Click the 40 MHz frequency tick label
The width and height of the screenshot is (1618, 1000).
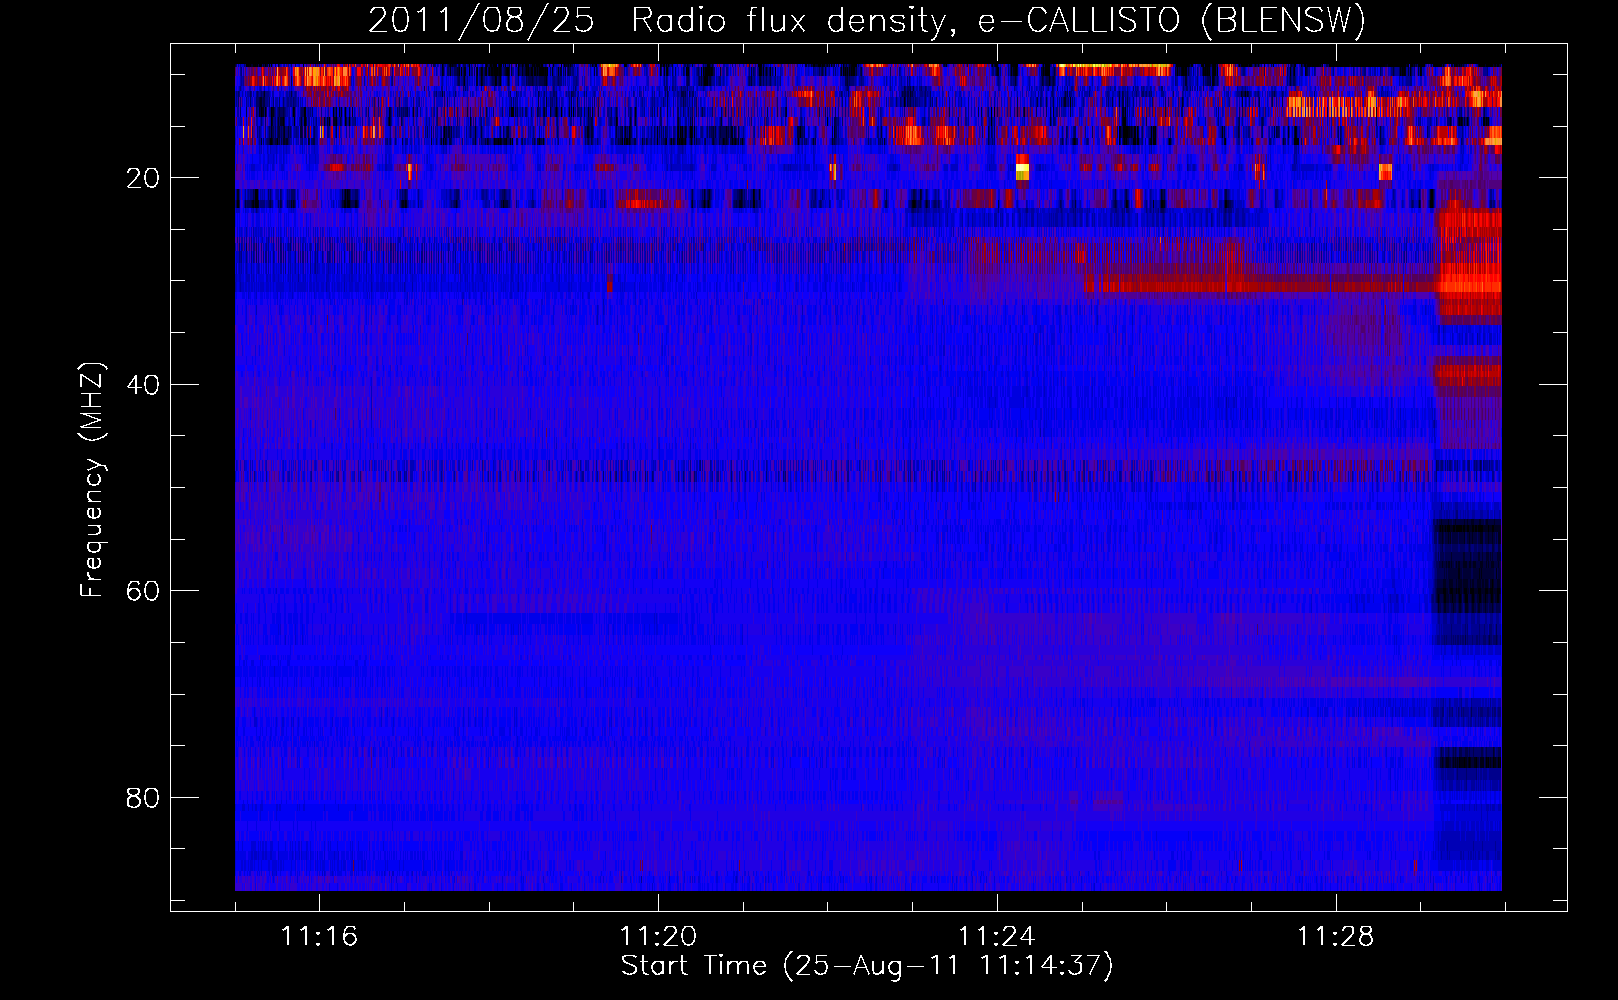coord(144,384)
